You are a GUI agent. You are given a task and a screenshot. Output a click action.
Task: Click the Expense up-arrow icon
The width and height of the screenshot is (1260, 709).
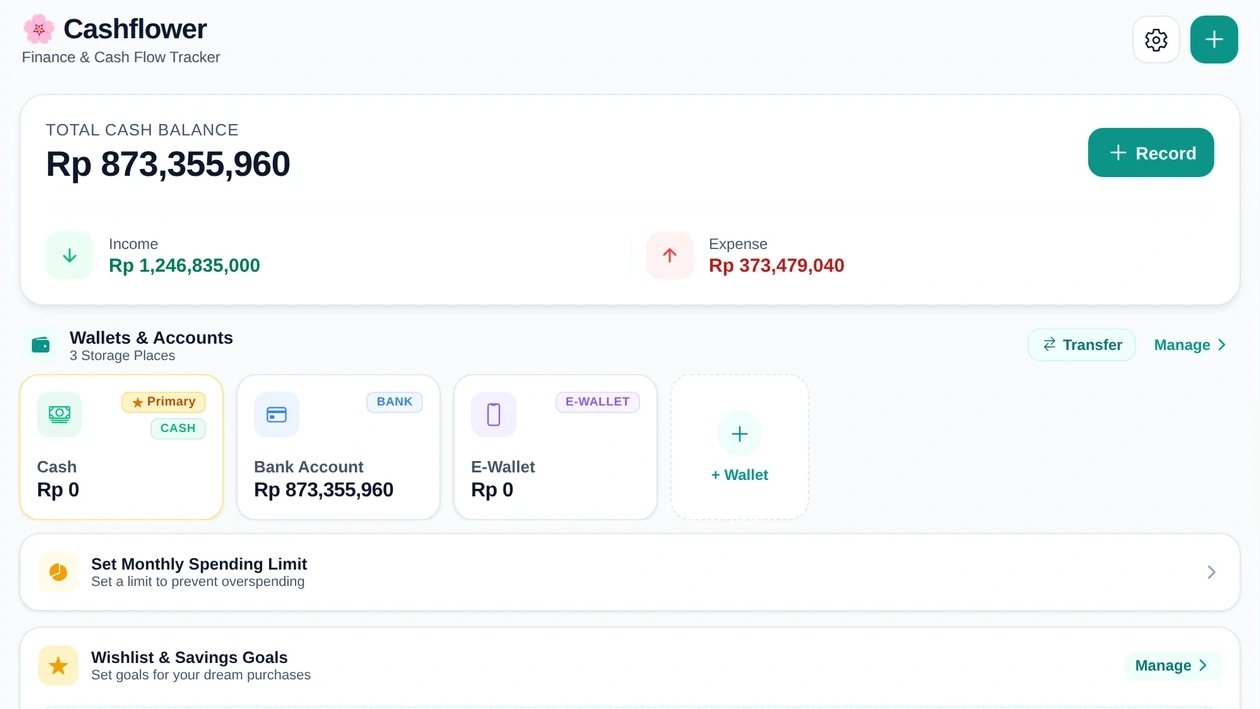pyautogui.click(x=670, y=256)
